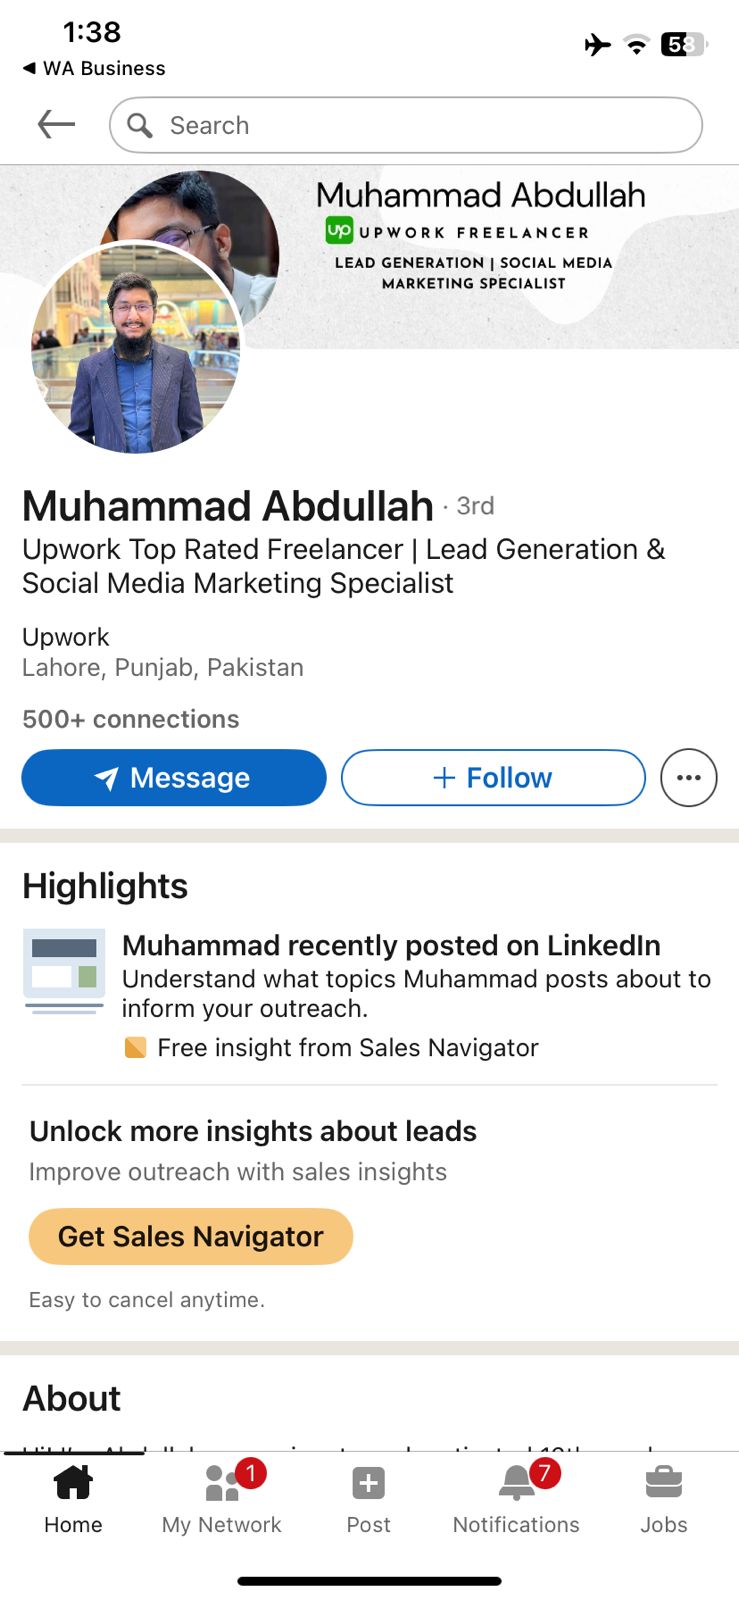This screenshot has width=739, height=1600.
Task: Follow Muhammad Abdullah
Action: point(493,778)
